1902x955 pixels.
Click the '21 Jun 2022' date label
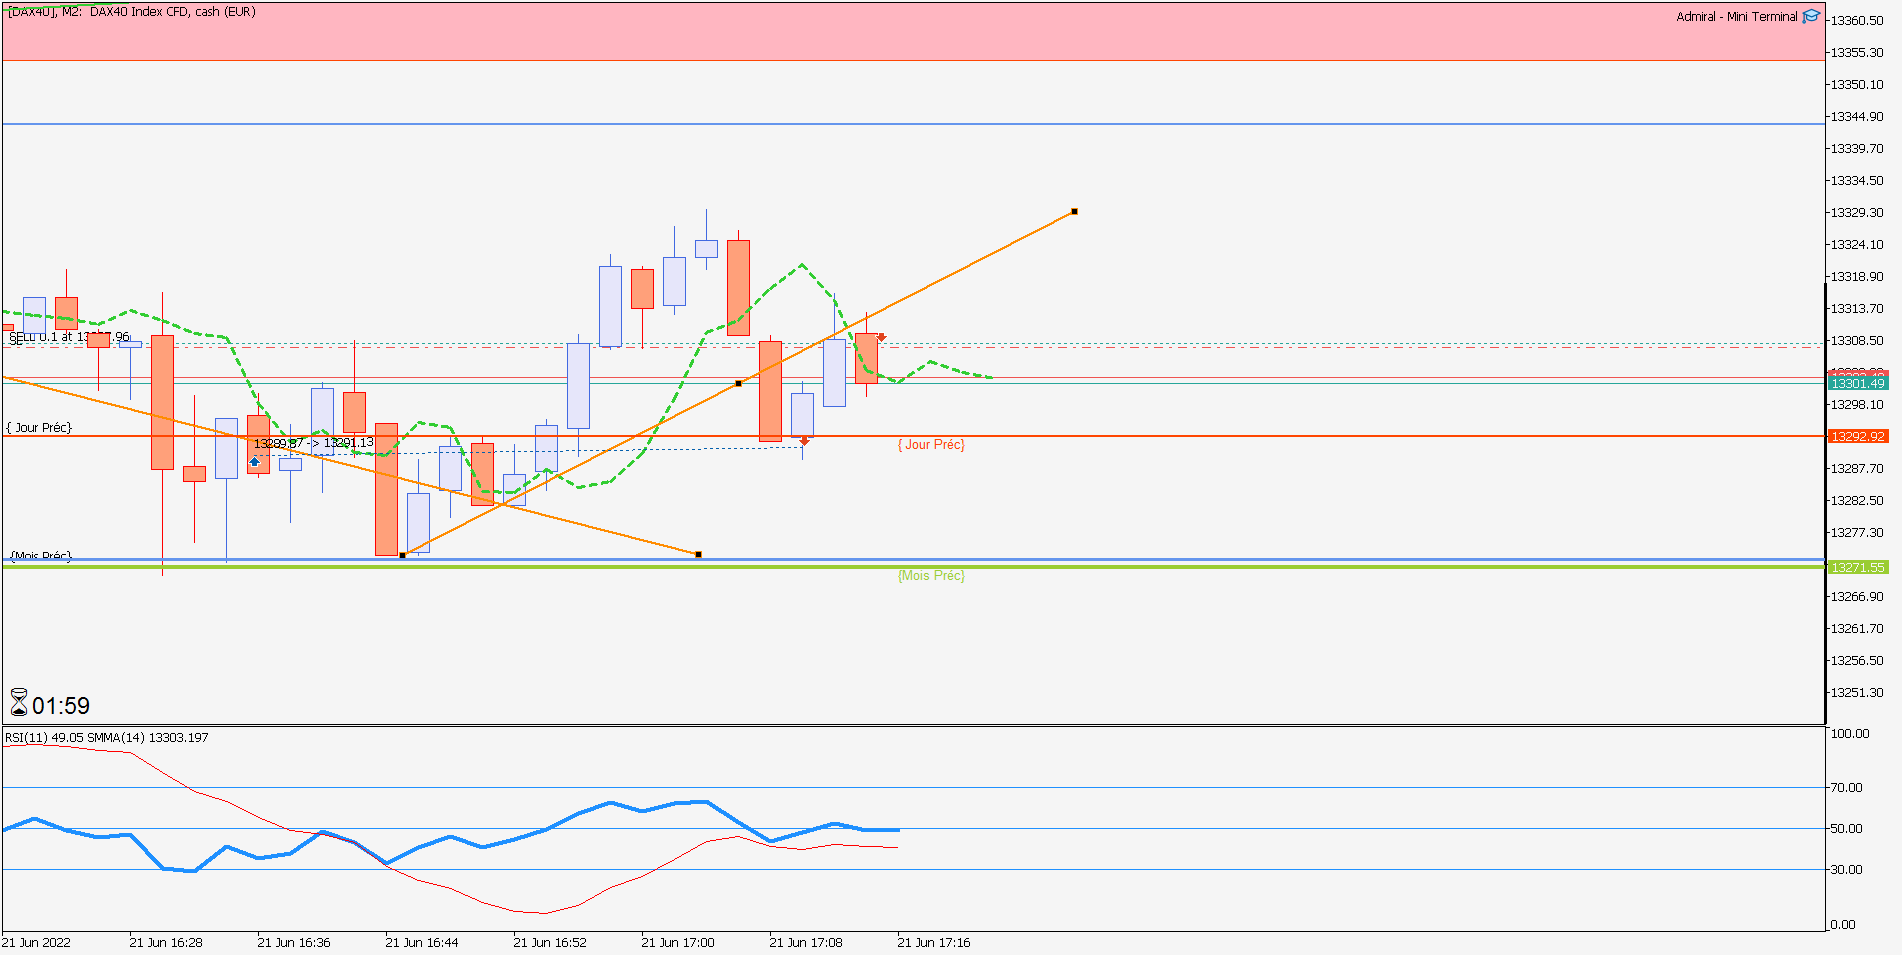click(36, 942)
